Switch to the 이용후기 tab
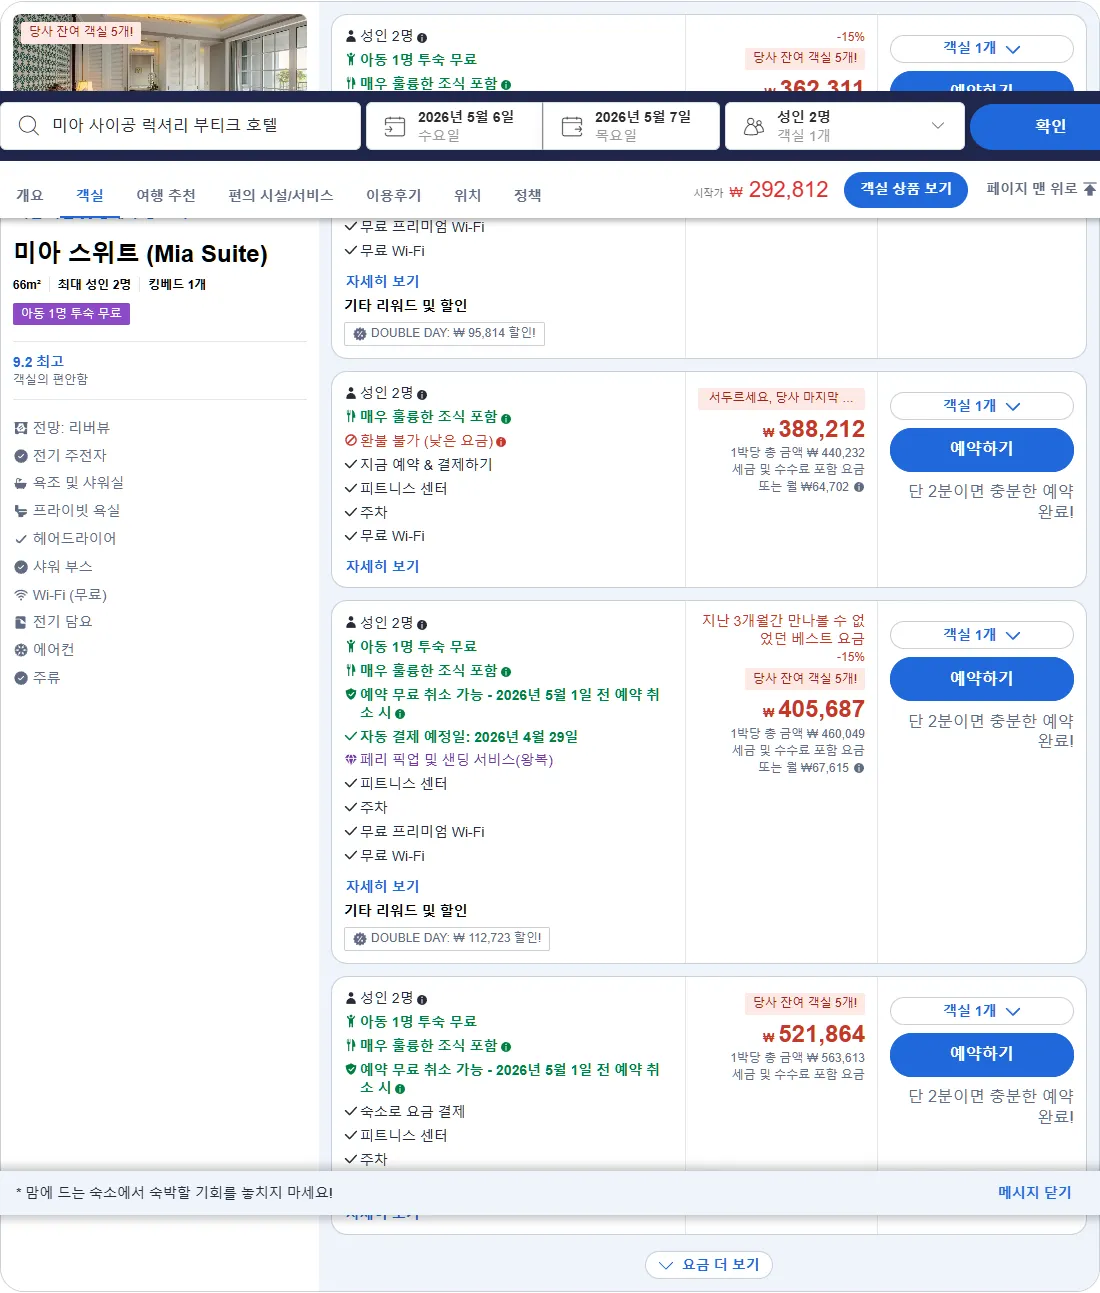Image resolution: width=1100 pixels, height=1293 pixels. tap(394, 195)
